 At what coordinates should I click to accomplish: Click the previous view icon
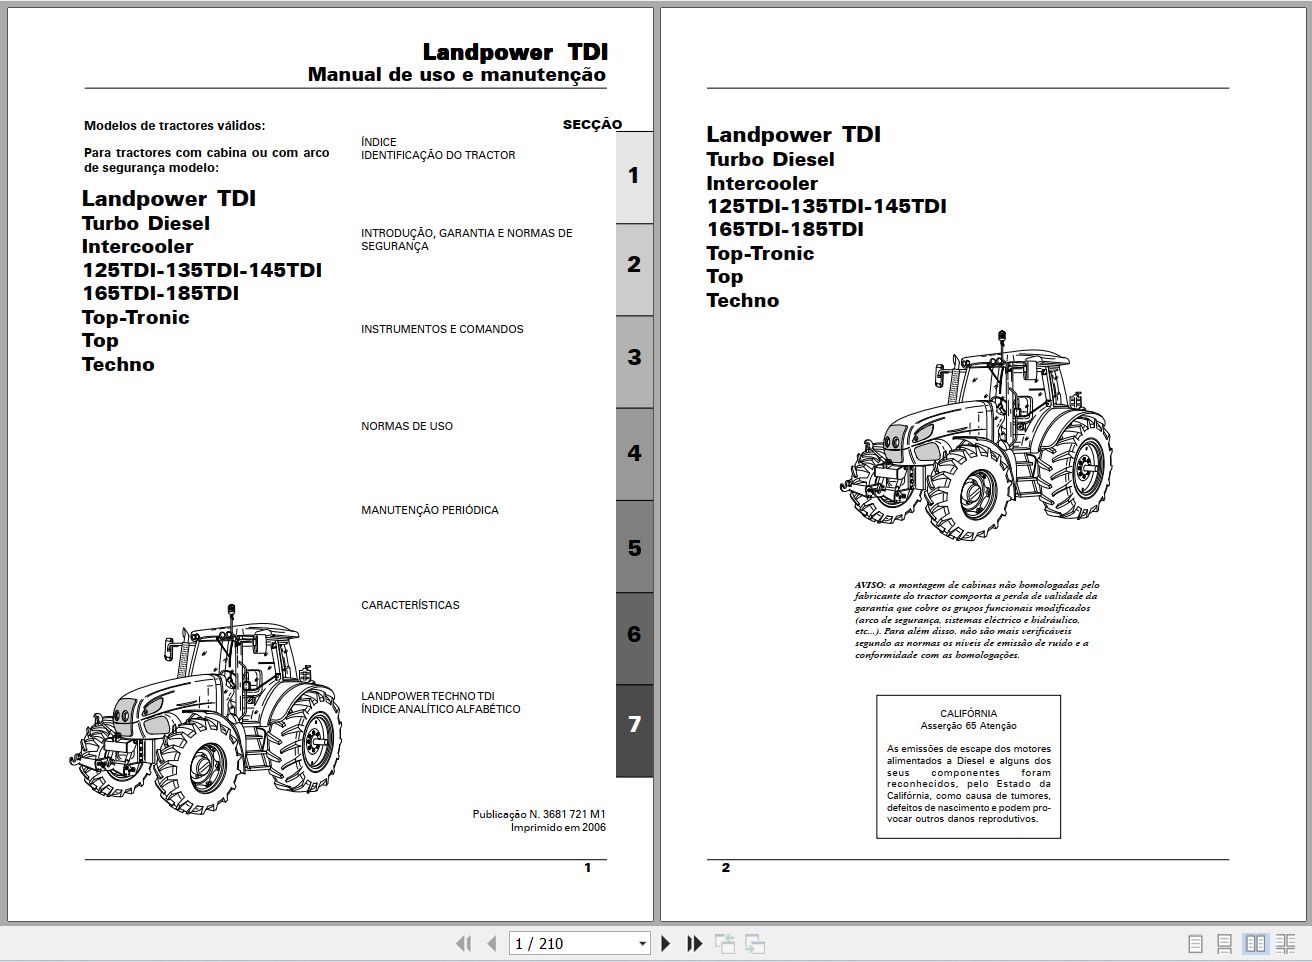(x=725, y=943)
